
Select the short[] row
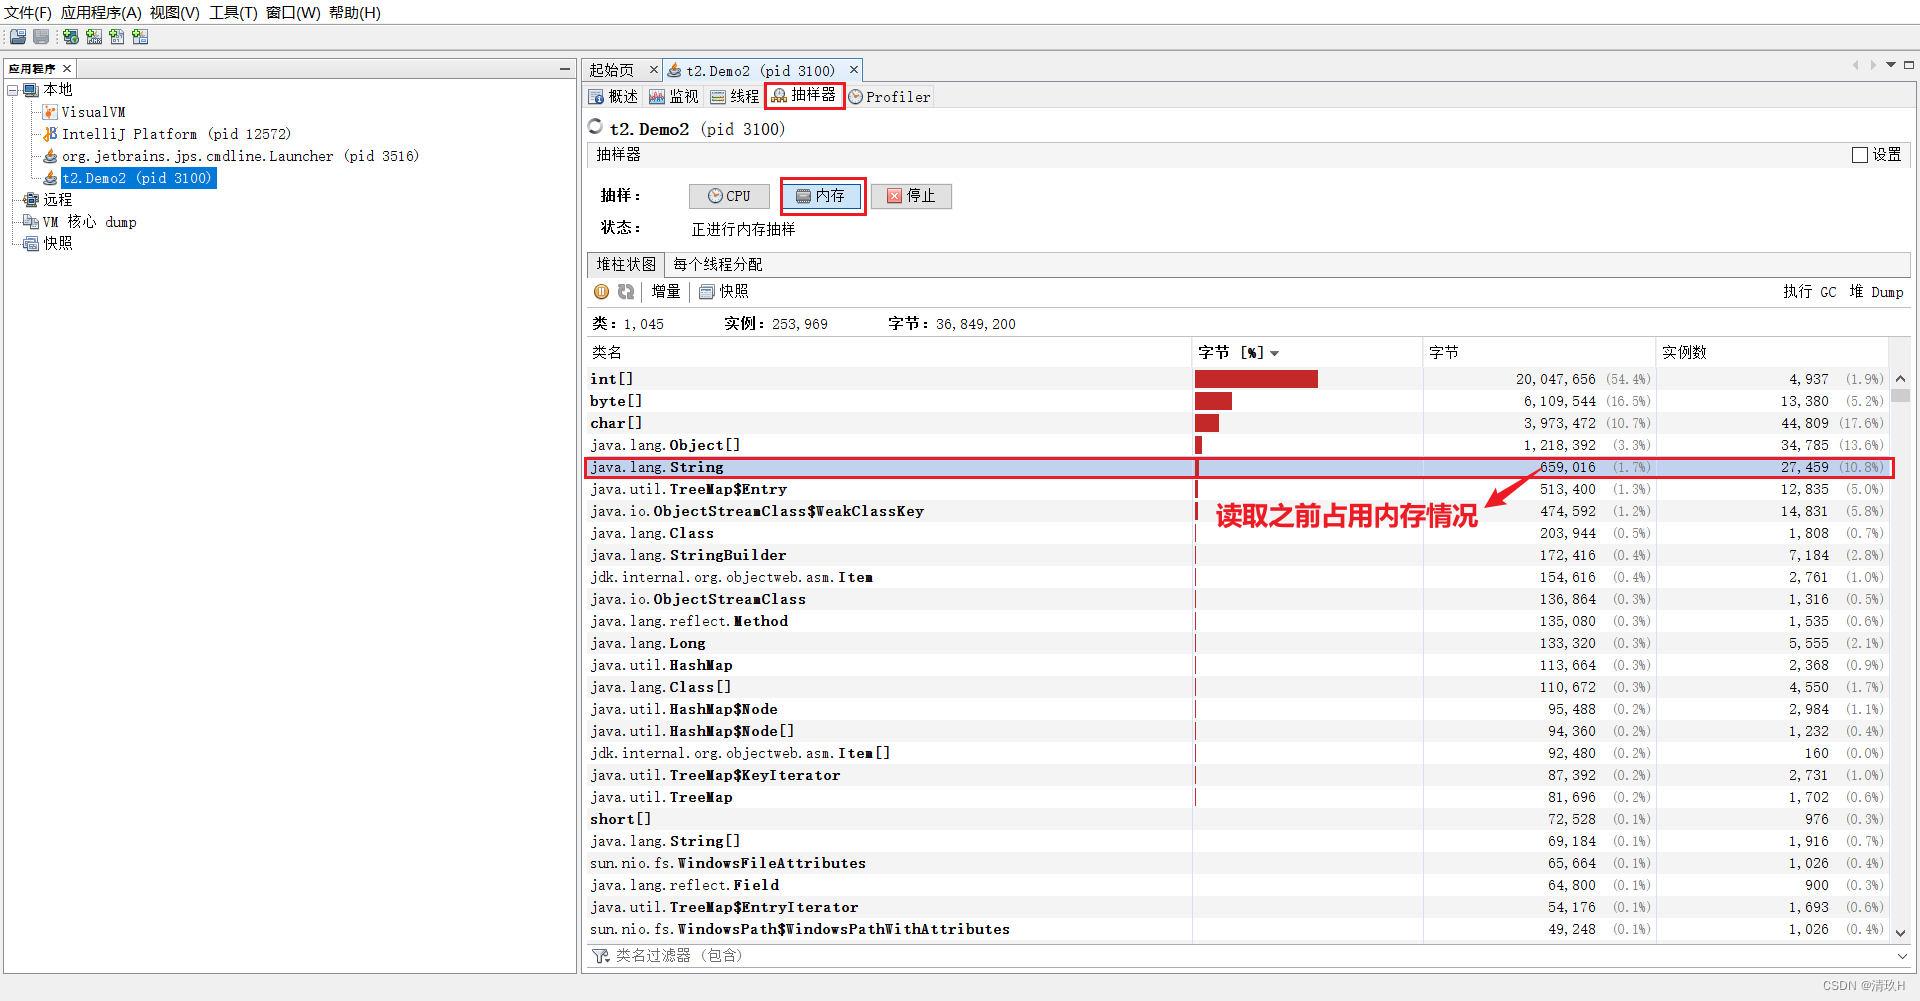click(x=1237, y=819)
